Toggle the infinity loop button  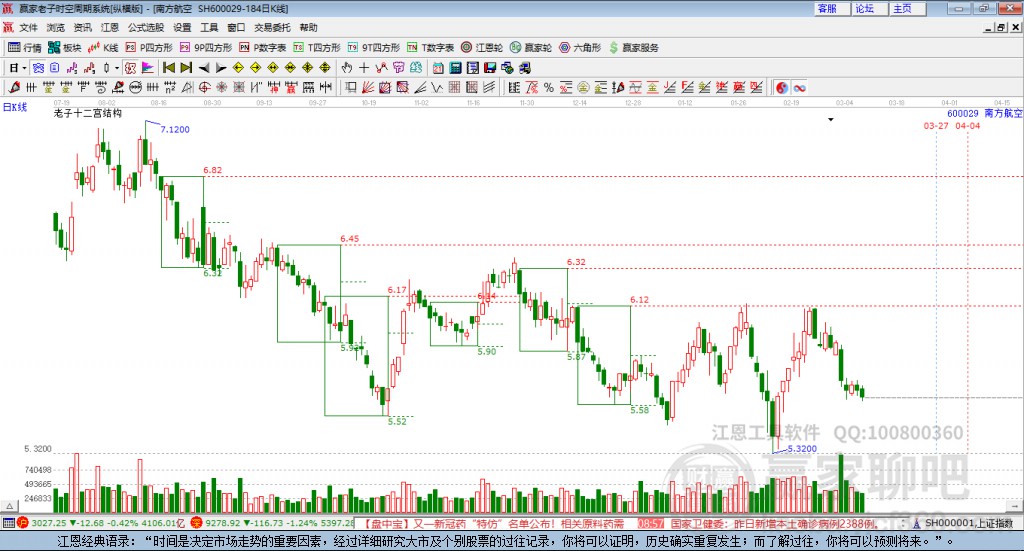[x=799, y=87]
